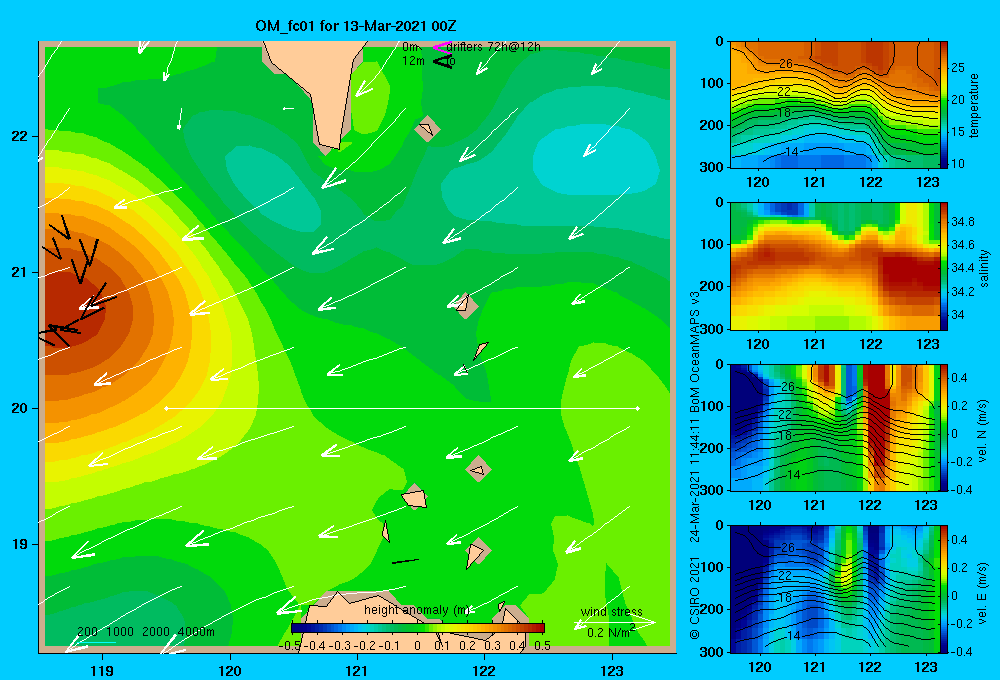Open the salinity section panel
Viewport: 1000px width, 680px height.
(835, 266)
